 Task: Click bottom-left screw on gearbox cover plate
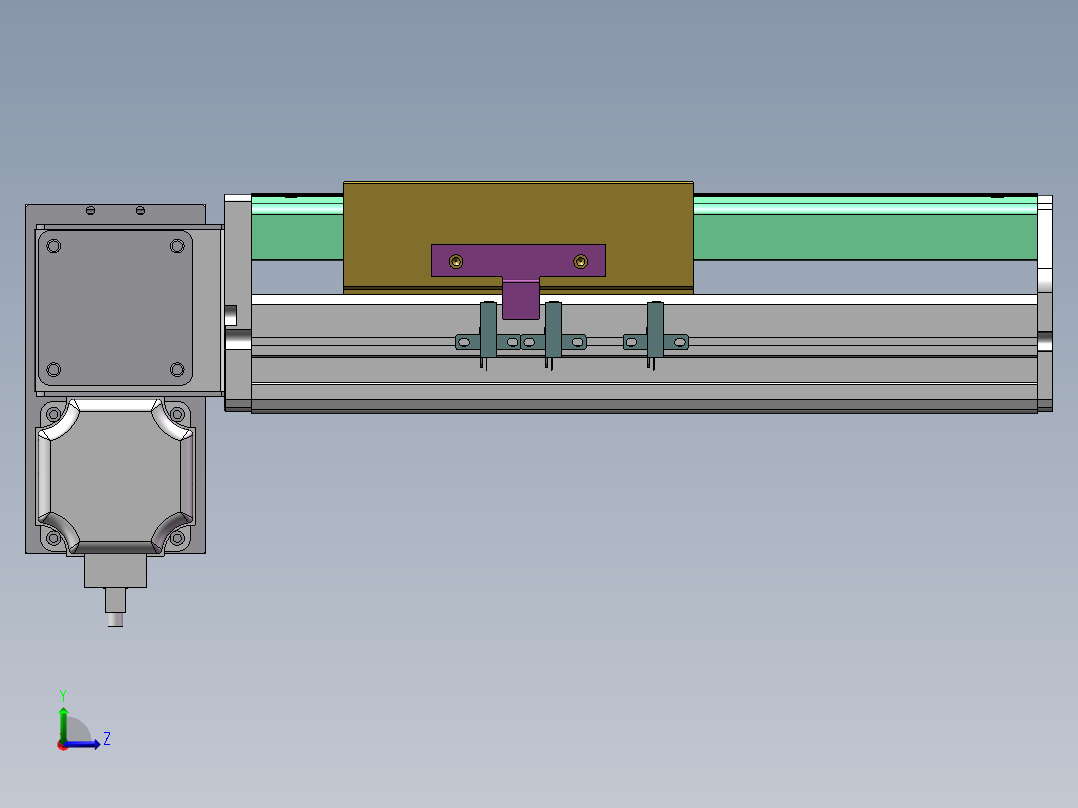(x=54, y=369)
